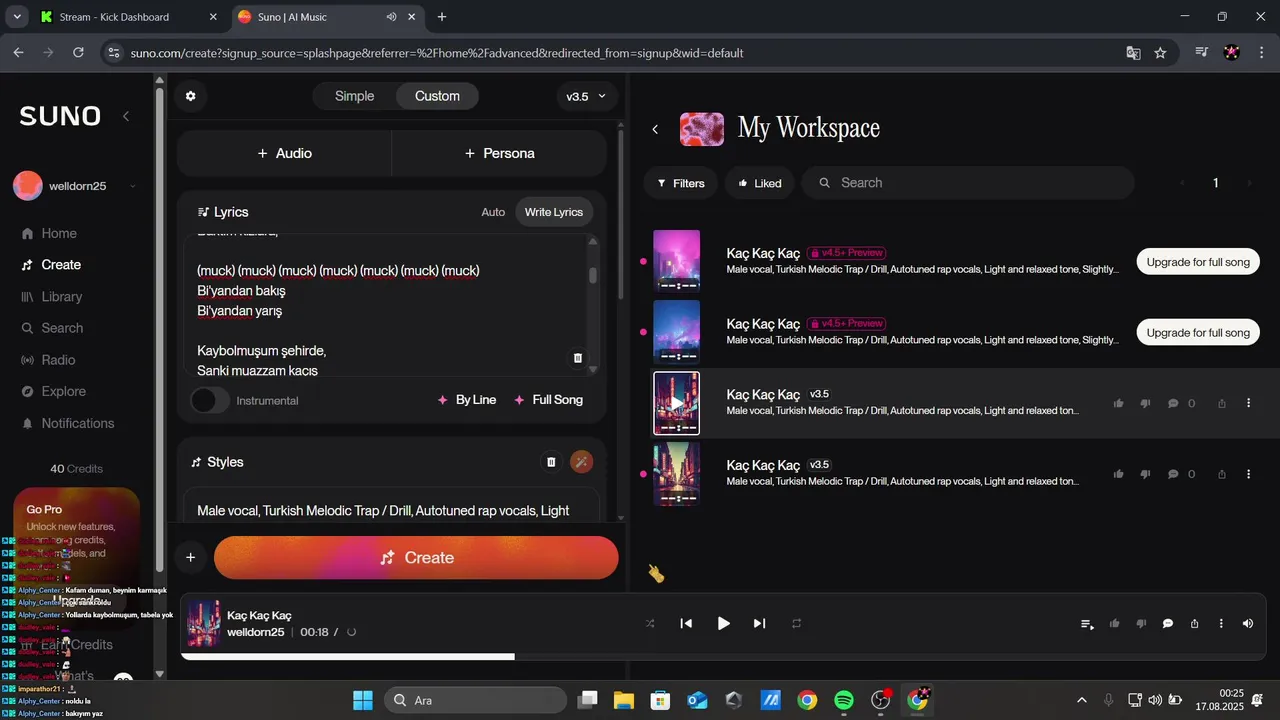
Task: Open Library from the sidebar
Action: [61, 296]
